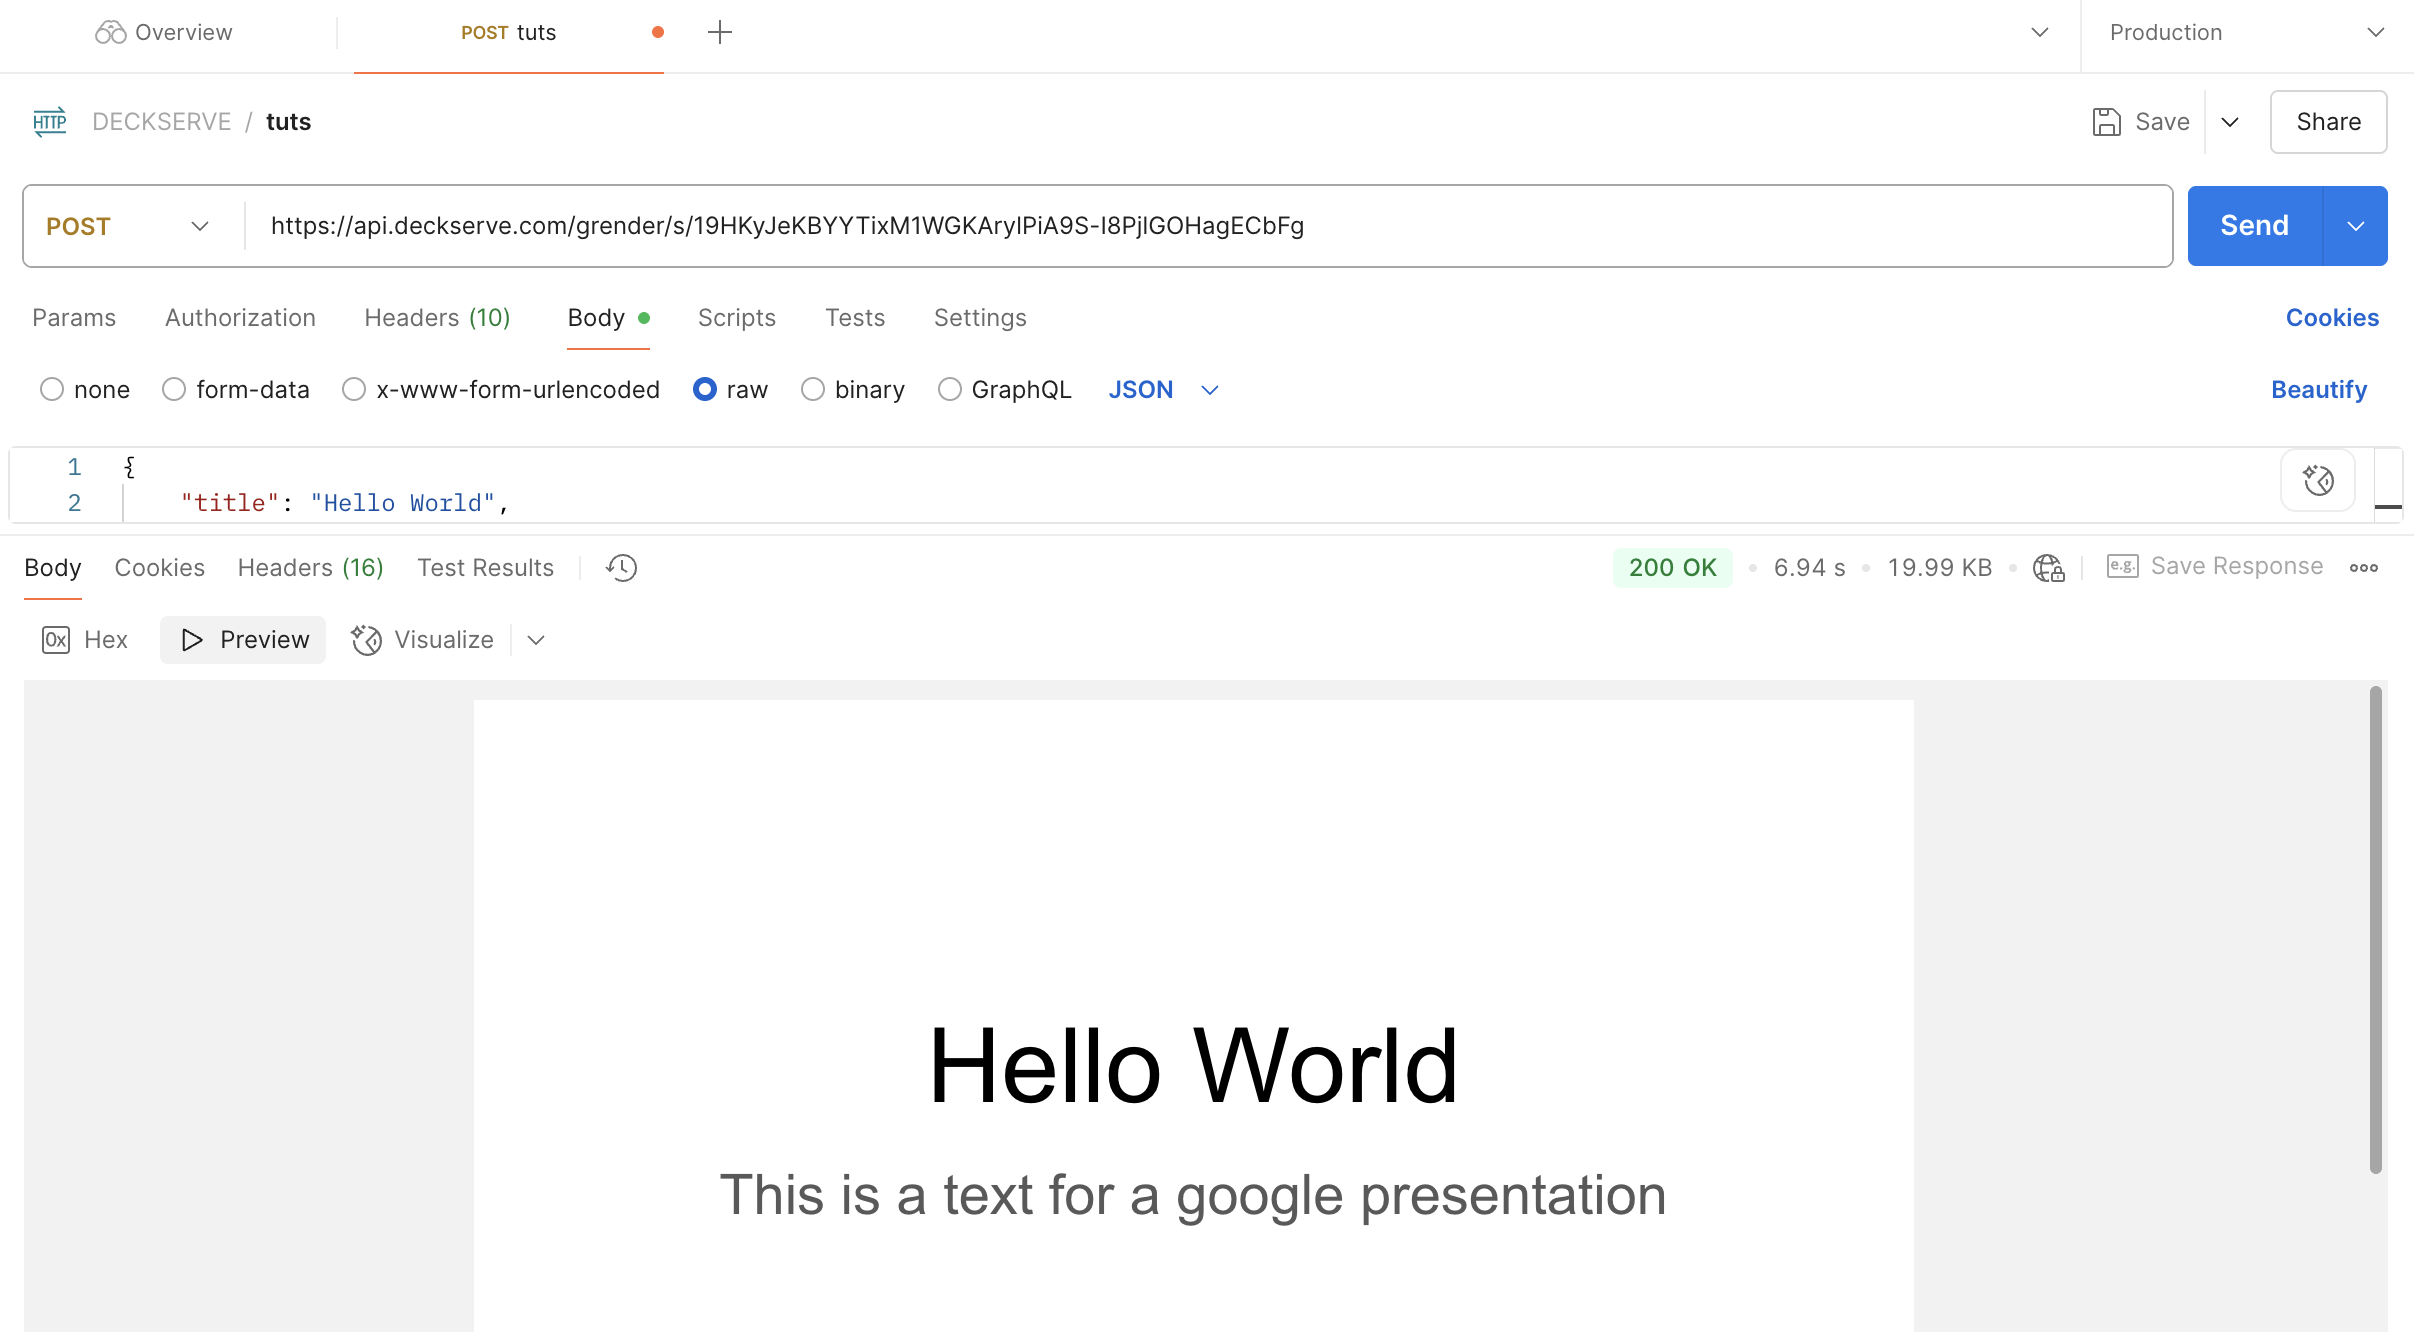This screenshot has width=2414, height=1344.
Task: Open the Tests tab
Action: pos(855,318)
